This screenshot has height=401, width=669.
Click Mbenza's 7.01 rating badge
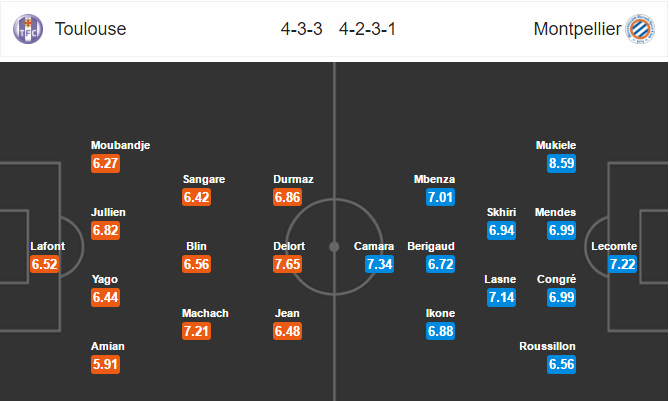click(440, 197)
